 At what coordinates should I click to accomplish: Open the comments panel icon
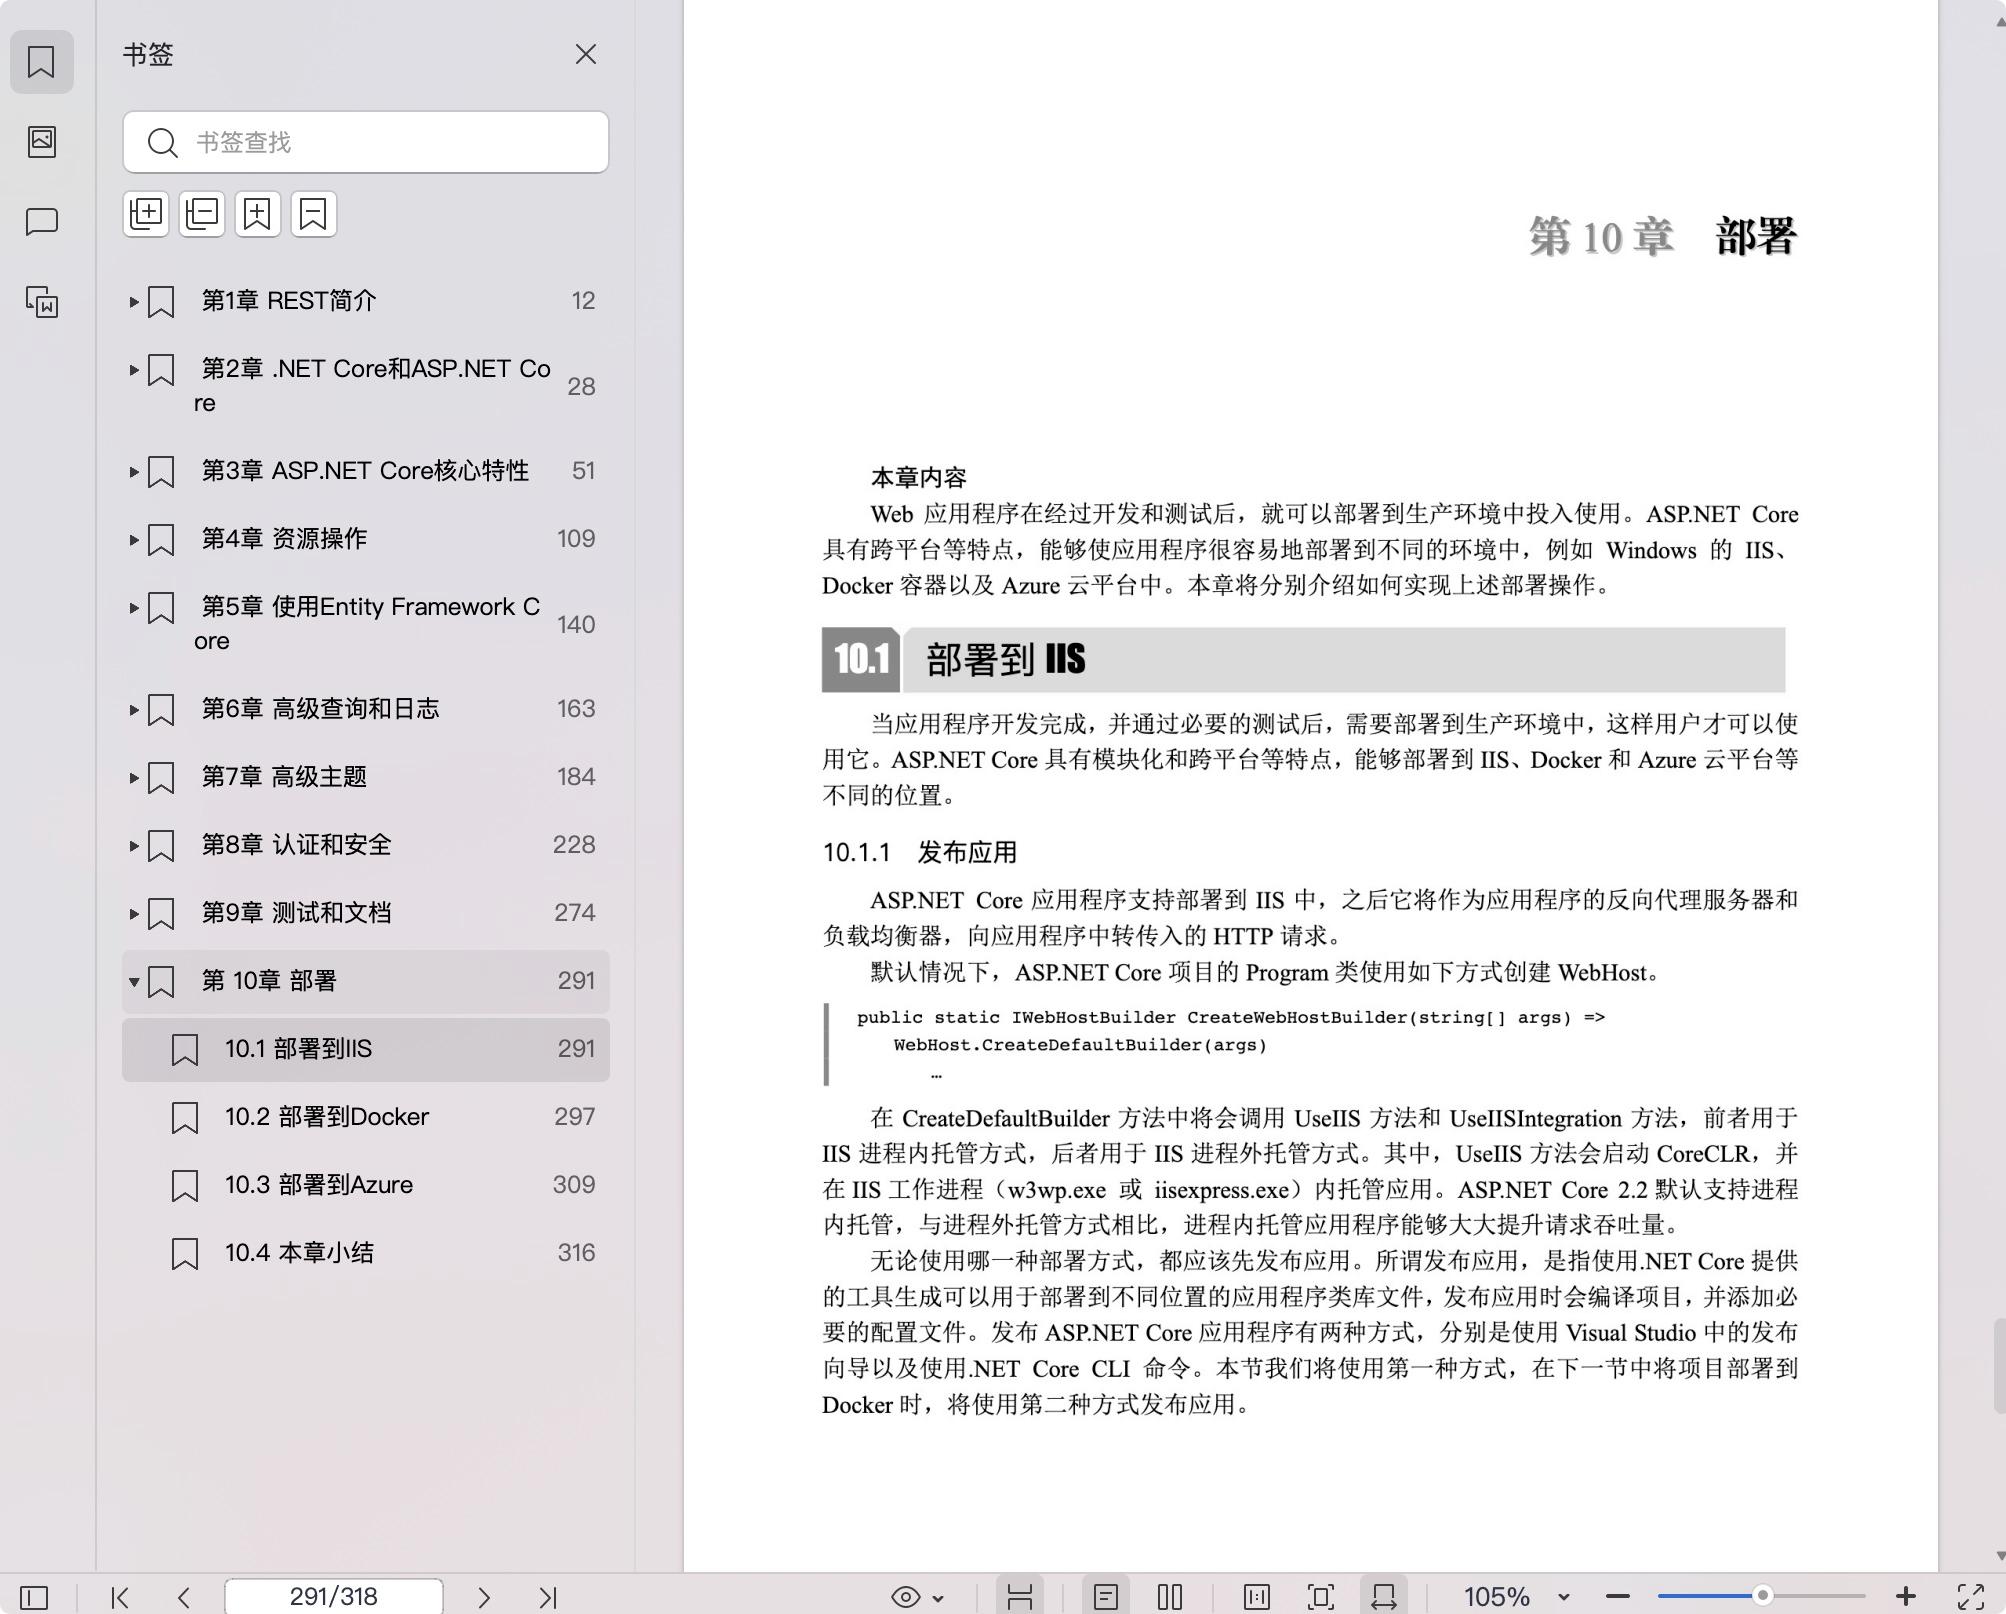tap(41, 221)
